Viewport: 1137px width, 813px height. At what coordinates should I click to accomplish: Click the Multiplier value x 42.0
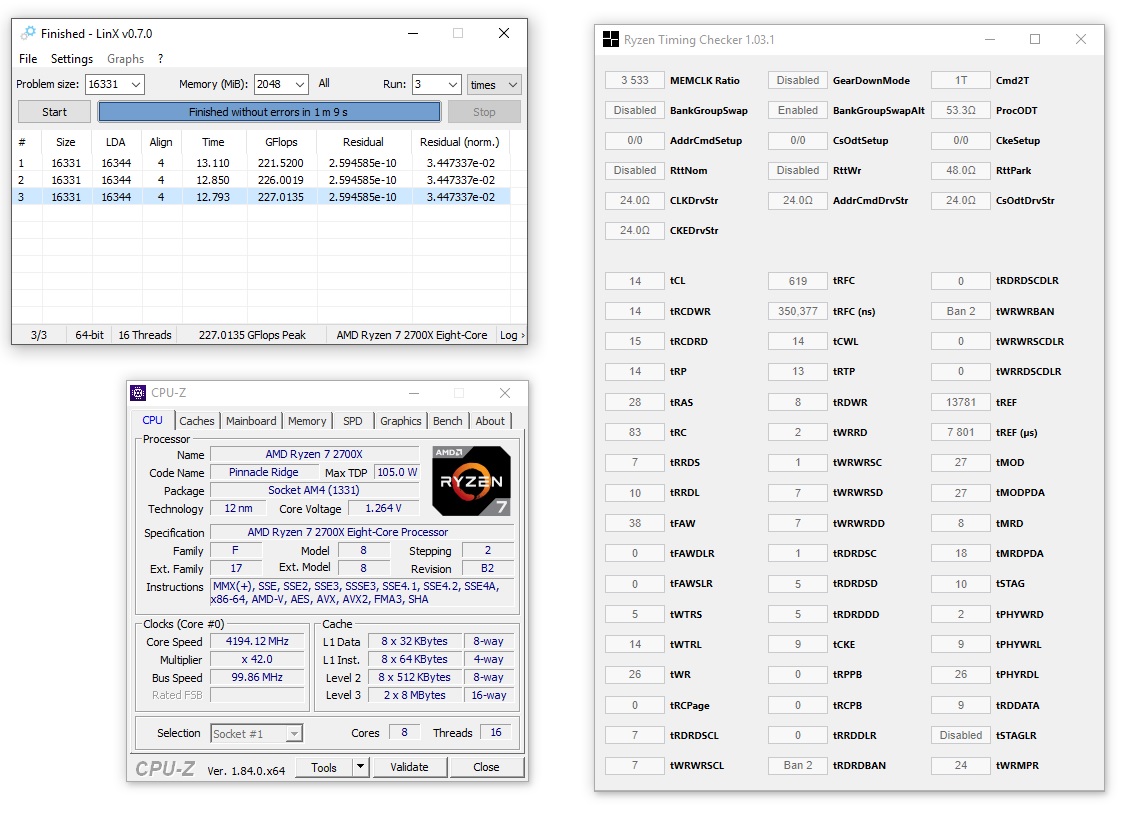(x=257, y=659)
